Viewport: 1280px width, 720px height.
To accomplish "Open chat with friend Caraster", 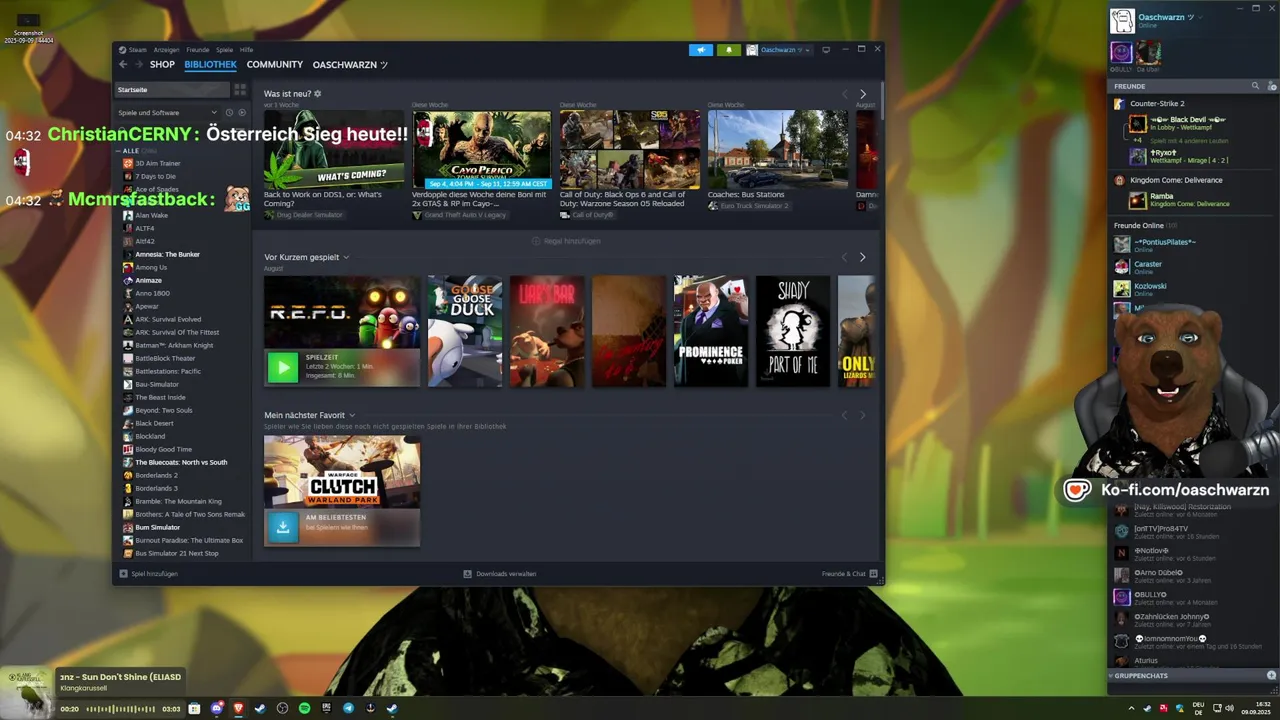I will coord(1190,267).
